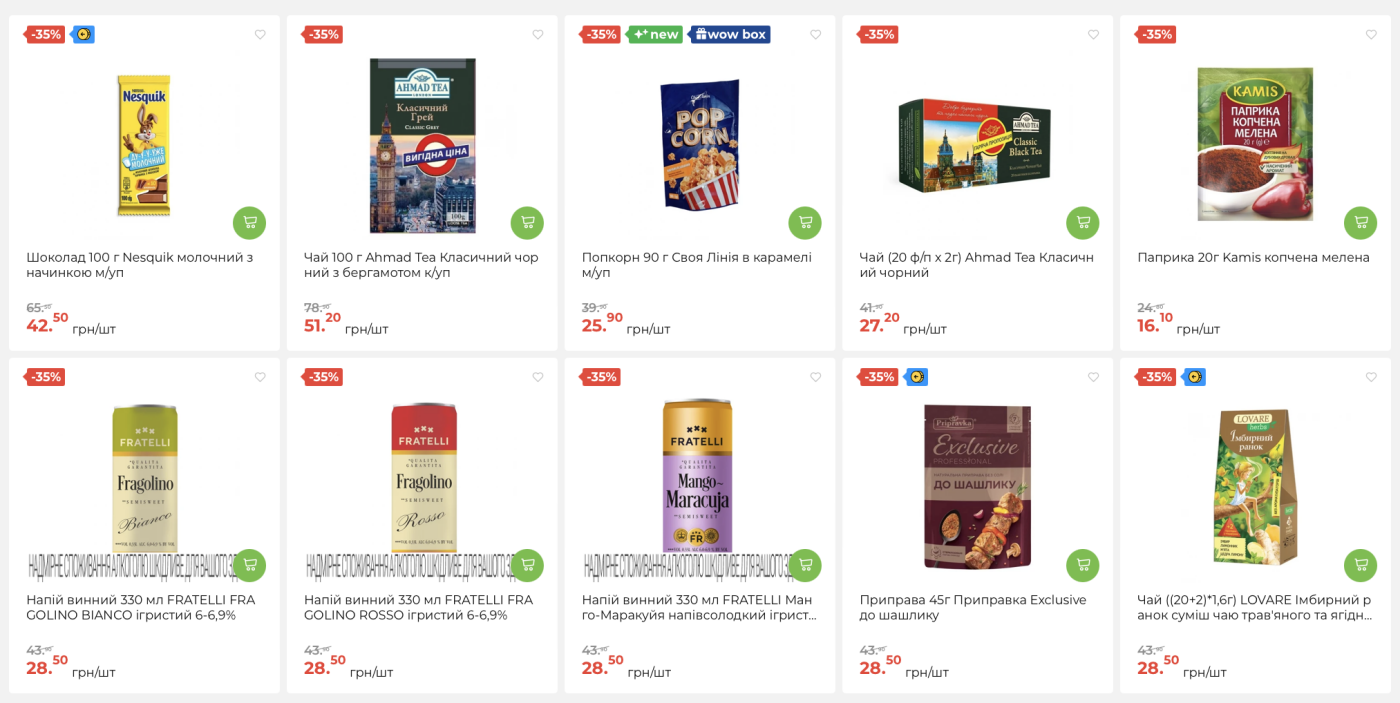The height and width of the screenshot is (703, 1400).
Task: Add Ahmad Tea Classic Grey to cart
Action: 527,223
